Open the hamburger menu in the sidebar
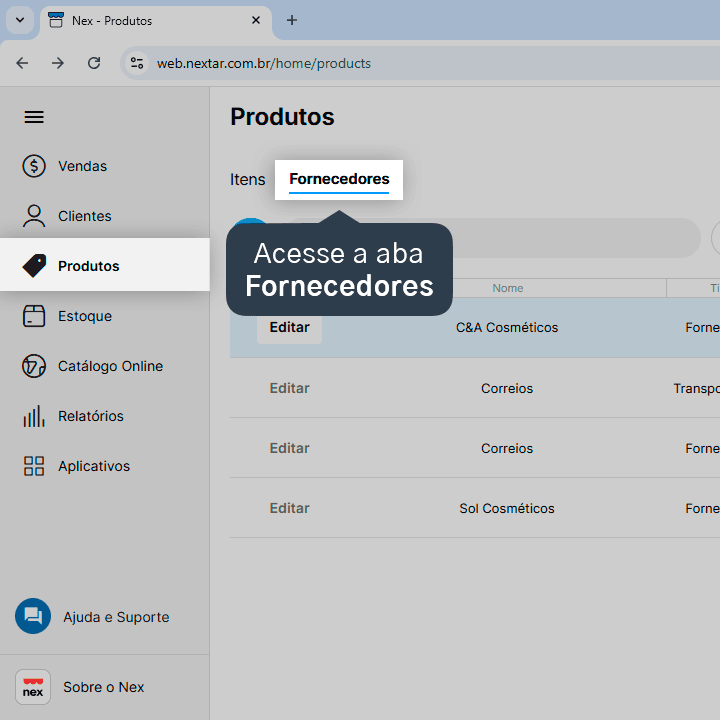This screenshot has height=720, width=720. [34, 117]
